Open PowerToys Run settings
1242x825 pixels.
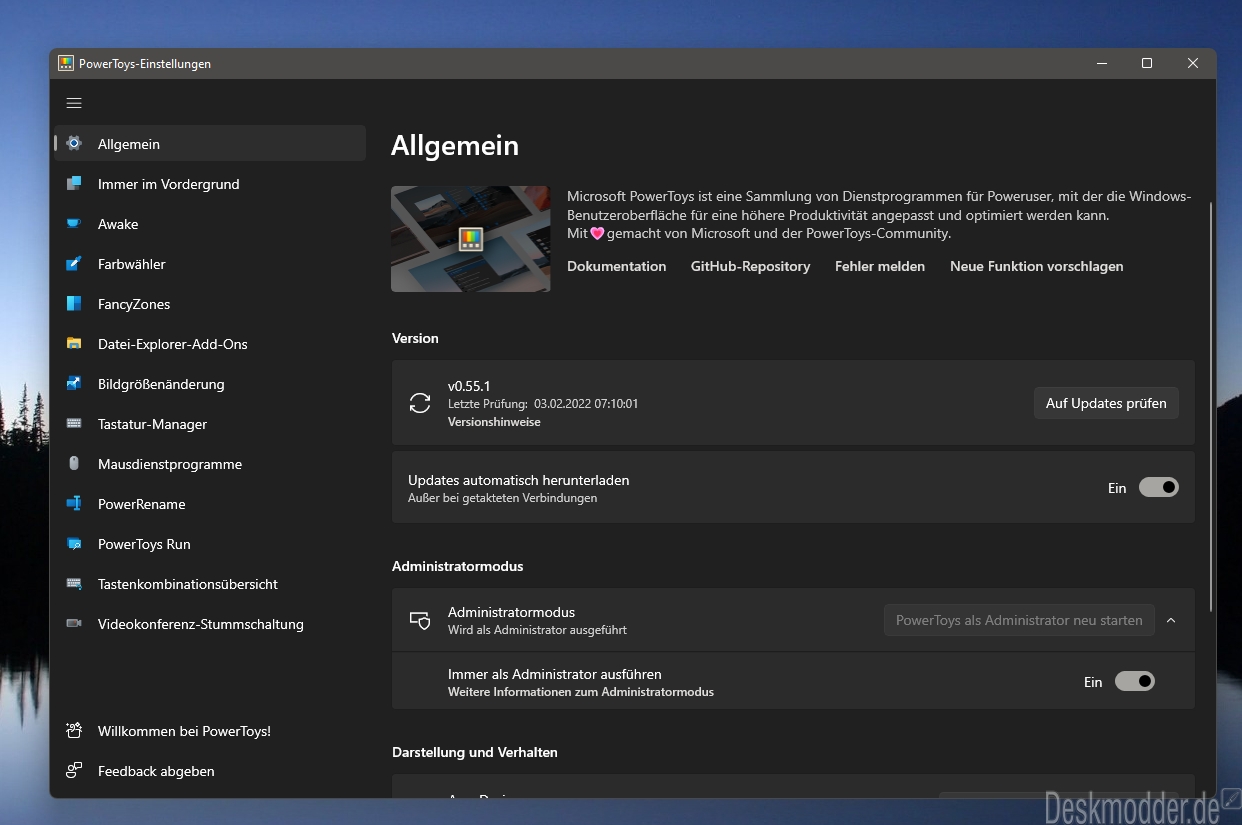click(210, 544)
